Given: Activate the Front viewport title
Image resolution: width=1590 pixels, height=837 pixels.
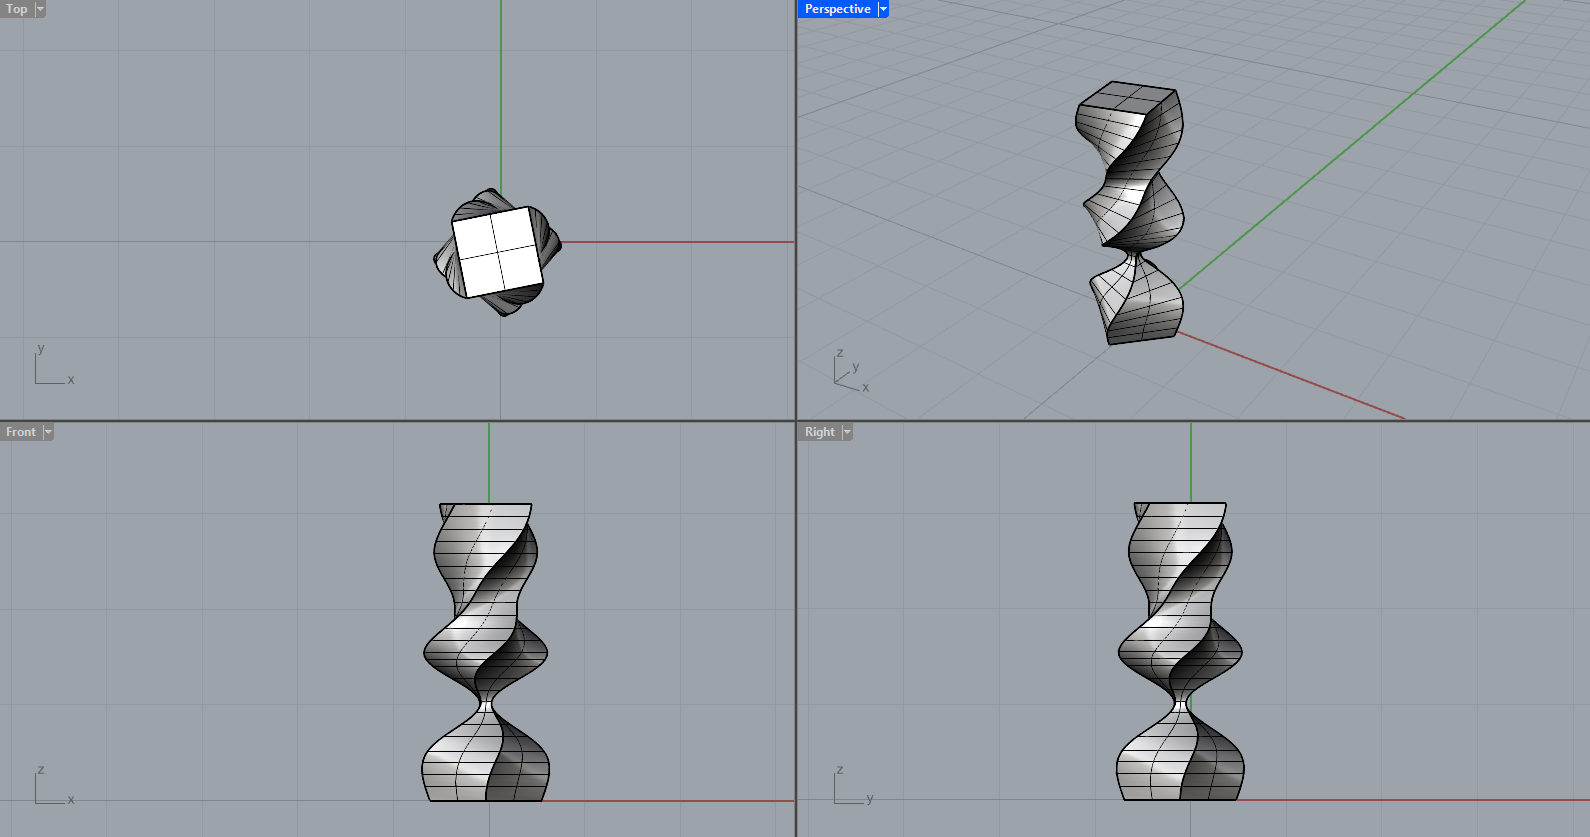Looking at the screenshot, I should 21,432.
